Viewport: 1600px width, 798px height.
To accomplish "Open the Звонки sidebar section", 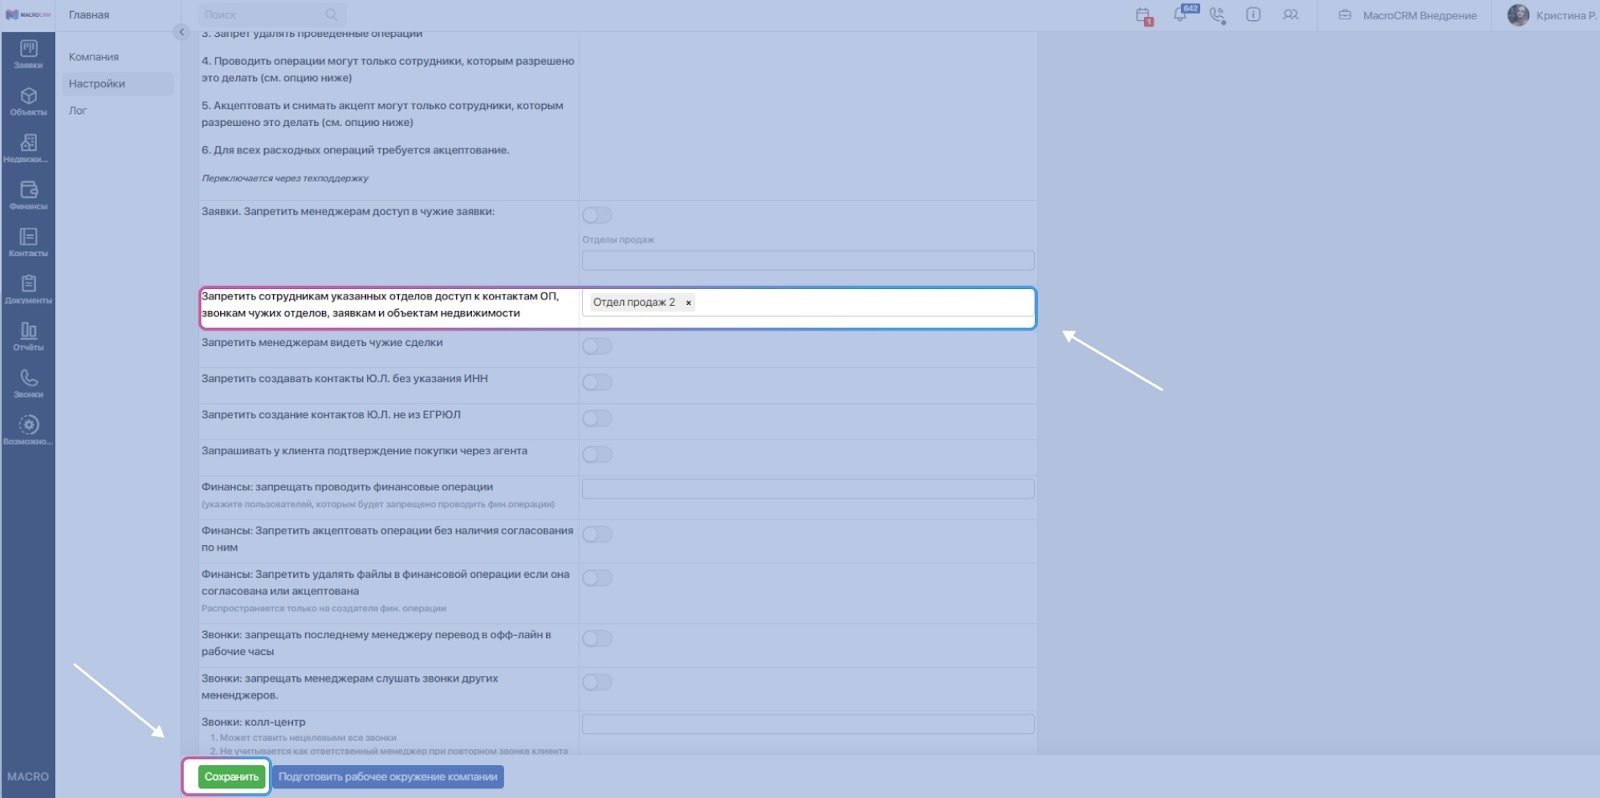I will click(28, 383).
